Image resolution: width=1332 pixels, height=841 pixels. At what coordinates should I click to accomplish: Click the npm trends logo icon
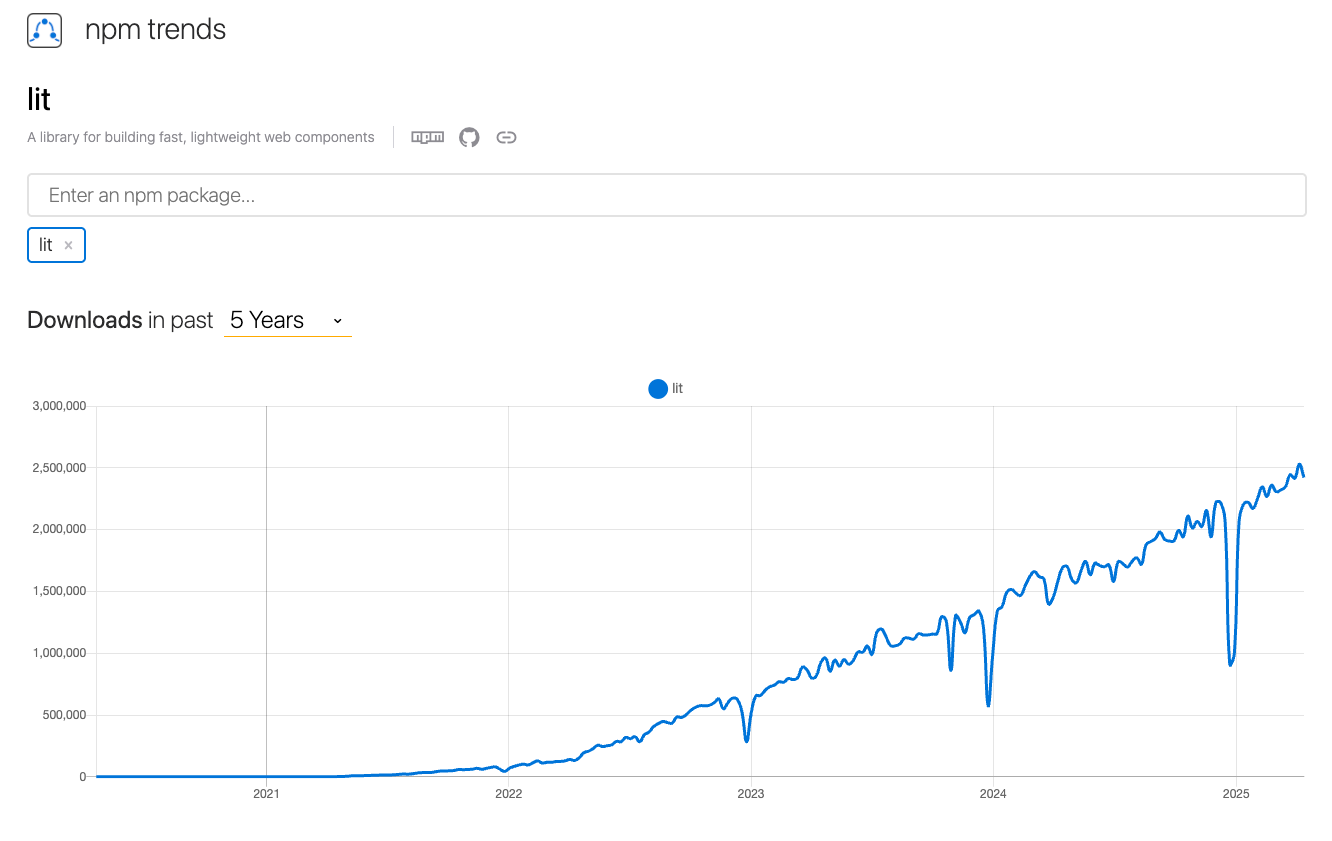pyautogui.click(x=44, y=30)
